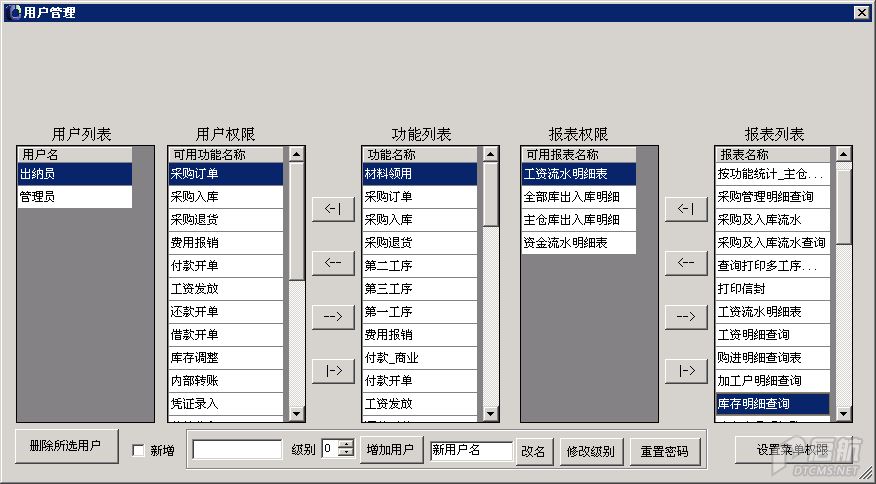Screen dimensions: 876x484
Task: Select 凭证录入 in user permissions list
Action: (x=226, y=403)
